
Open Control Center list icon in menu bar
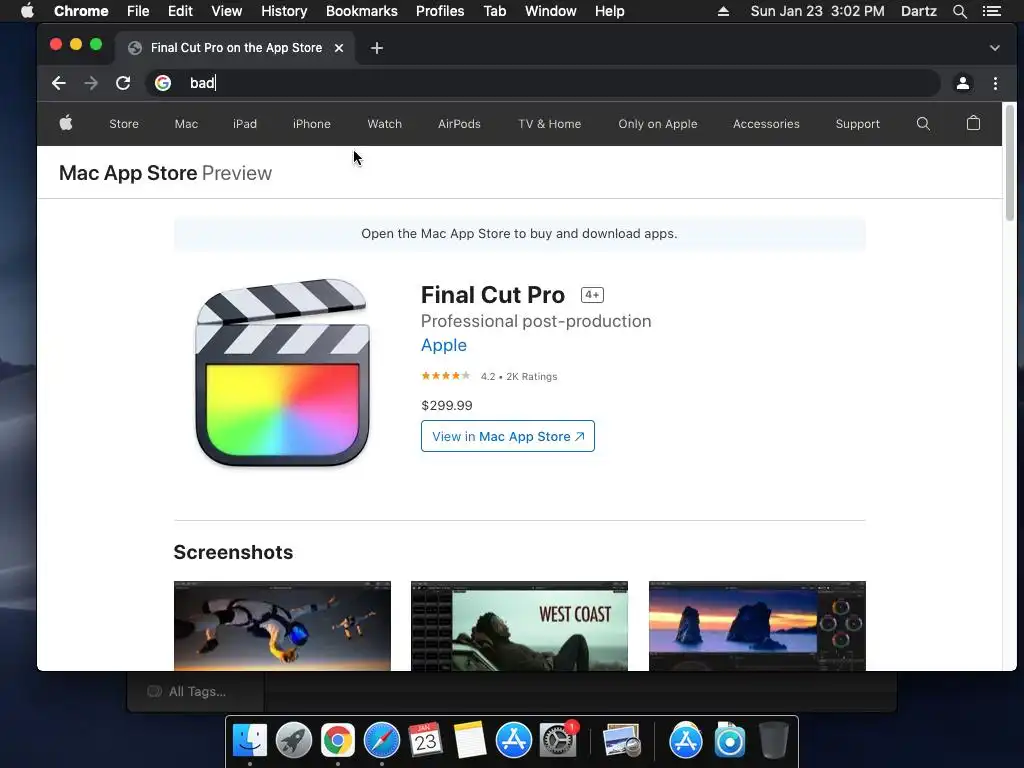point(991,11)
